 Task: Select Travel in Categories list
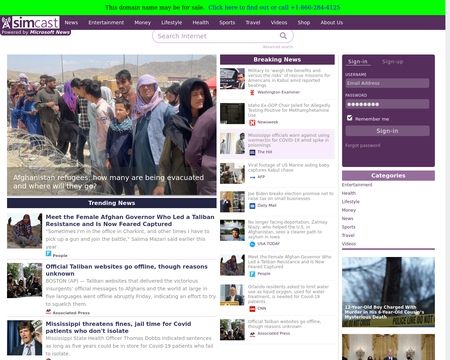tap(348, 235)
